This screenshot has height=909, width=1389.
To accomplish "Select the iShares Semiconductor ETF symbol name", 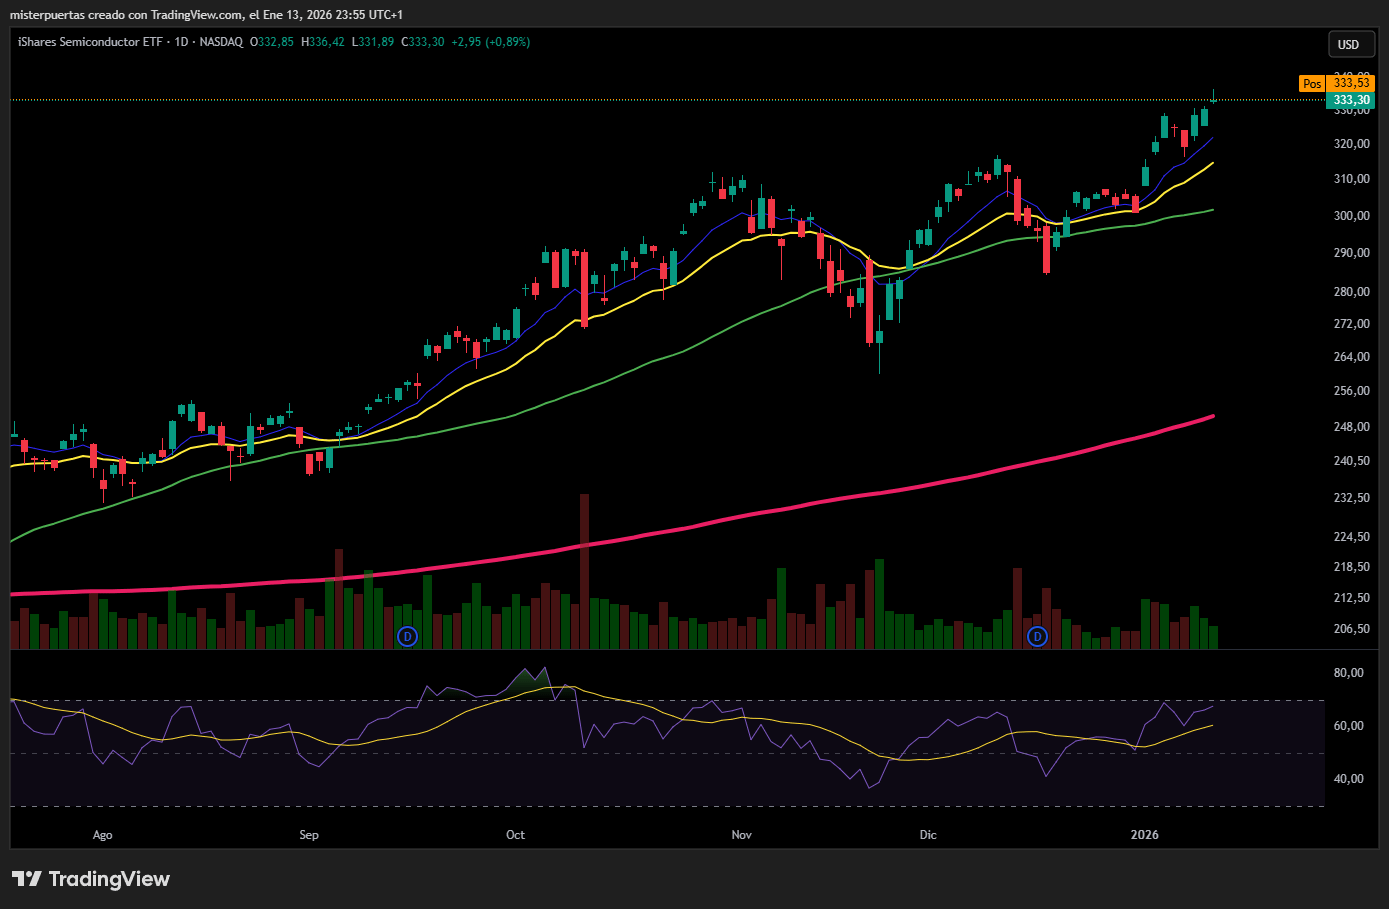I will coord(90,42).
